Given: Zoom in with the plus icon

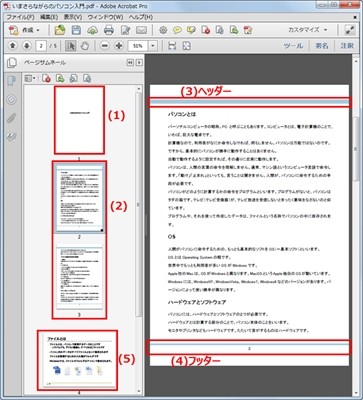Looking at the screenshot, I should [x=119, y=46].
